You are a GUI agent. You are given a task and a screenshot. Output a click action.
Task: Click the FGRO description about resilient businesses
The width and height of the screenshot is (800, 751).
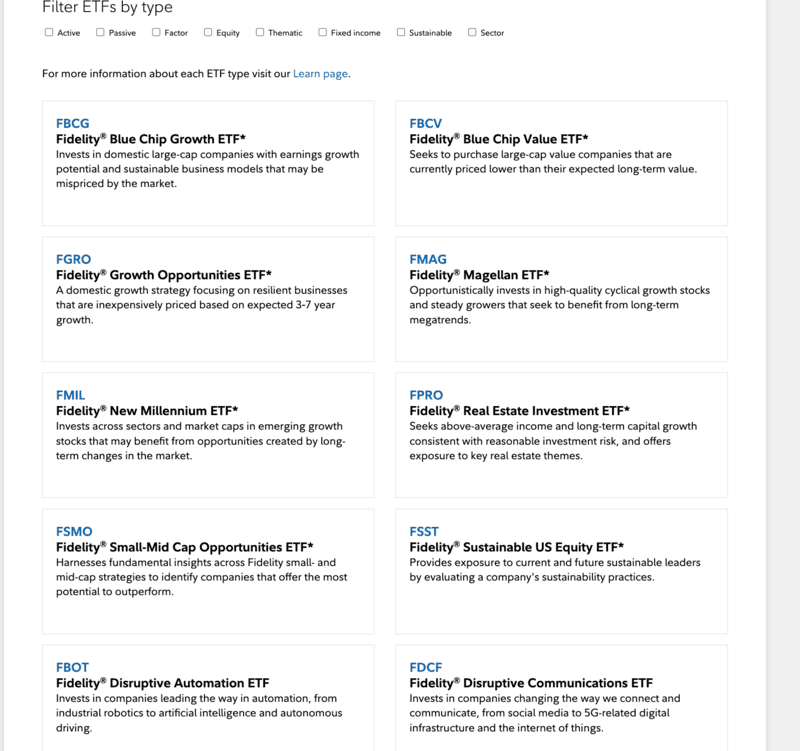(x=202, y=305)
